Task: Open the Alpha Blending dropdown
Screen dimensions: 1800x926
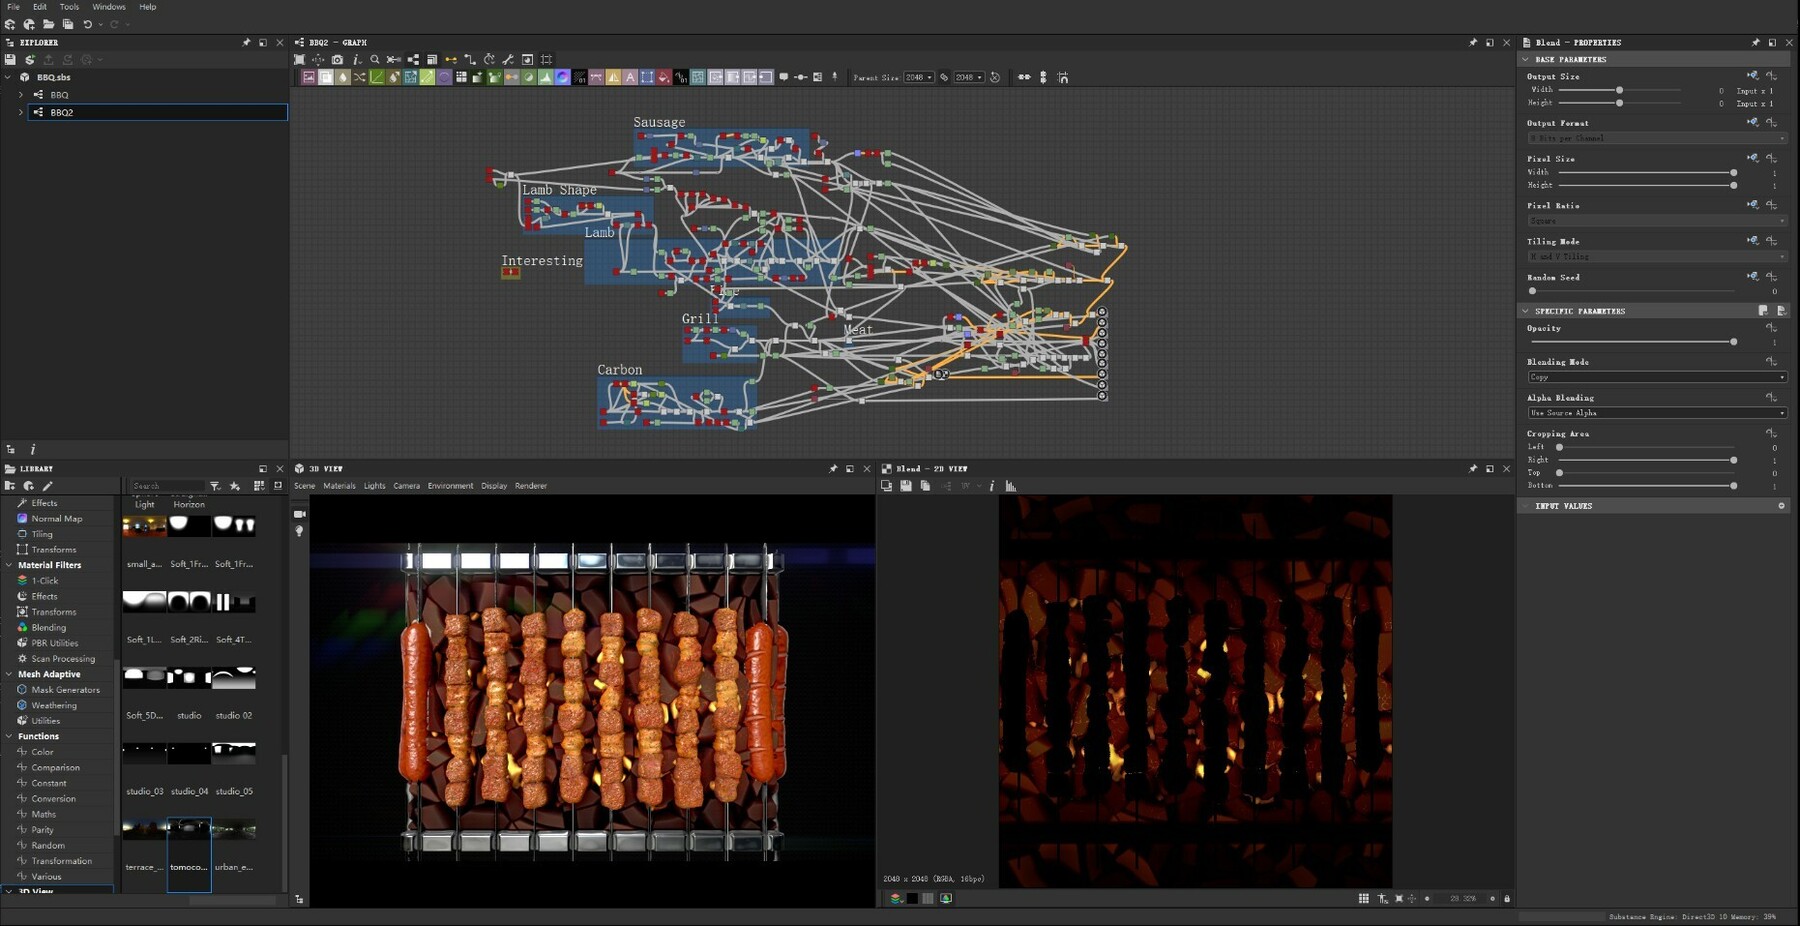Action: coord(1656,413)
